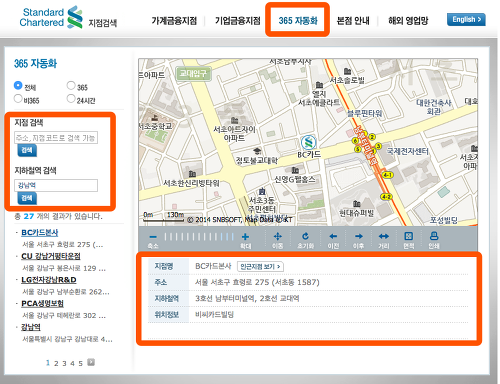Click 검색 button under 지점 검색
500x384 pixels.
pos(27,150)
